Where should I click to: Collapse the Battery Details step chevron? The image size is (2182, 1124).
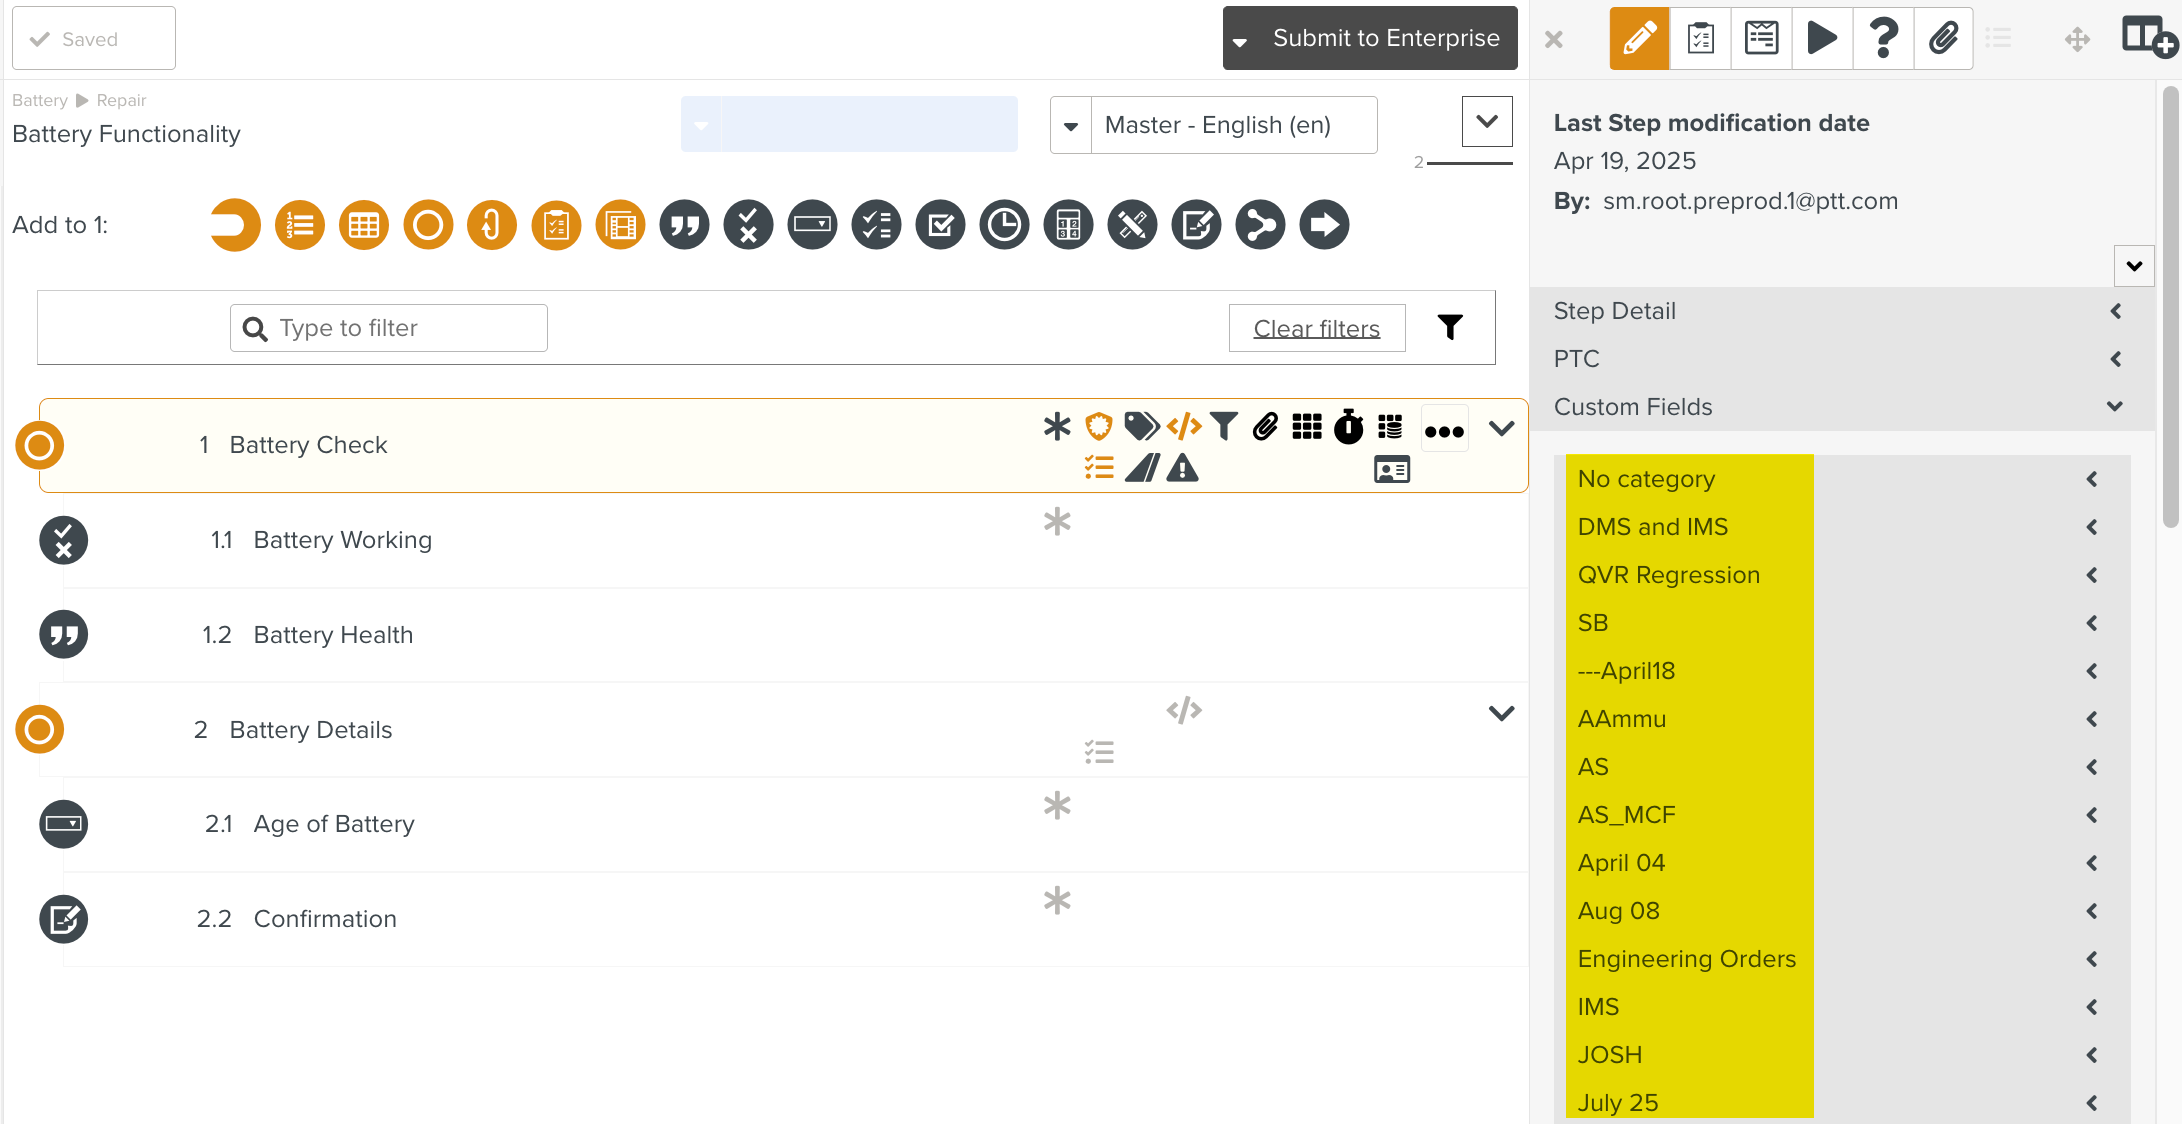click(1501, 713)
